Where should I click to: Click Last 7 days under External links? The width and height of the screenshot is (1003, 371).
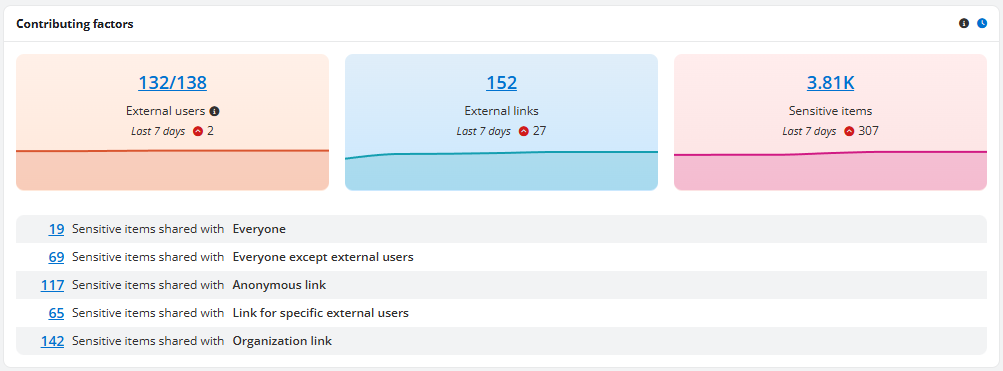pos(484,131)
